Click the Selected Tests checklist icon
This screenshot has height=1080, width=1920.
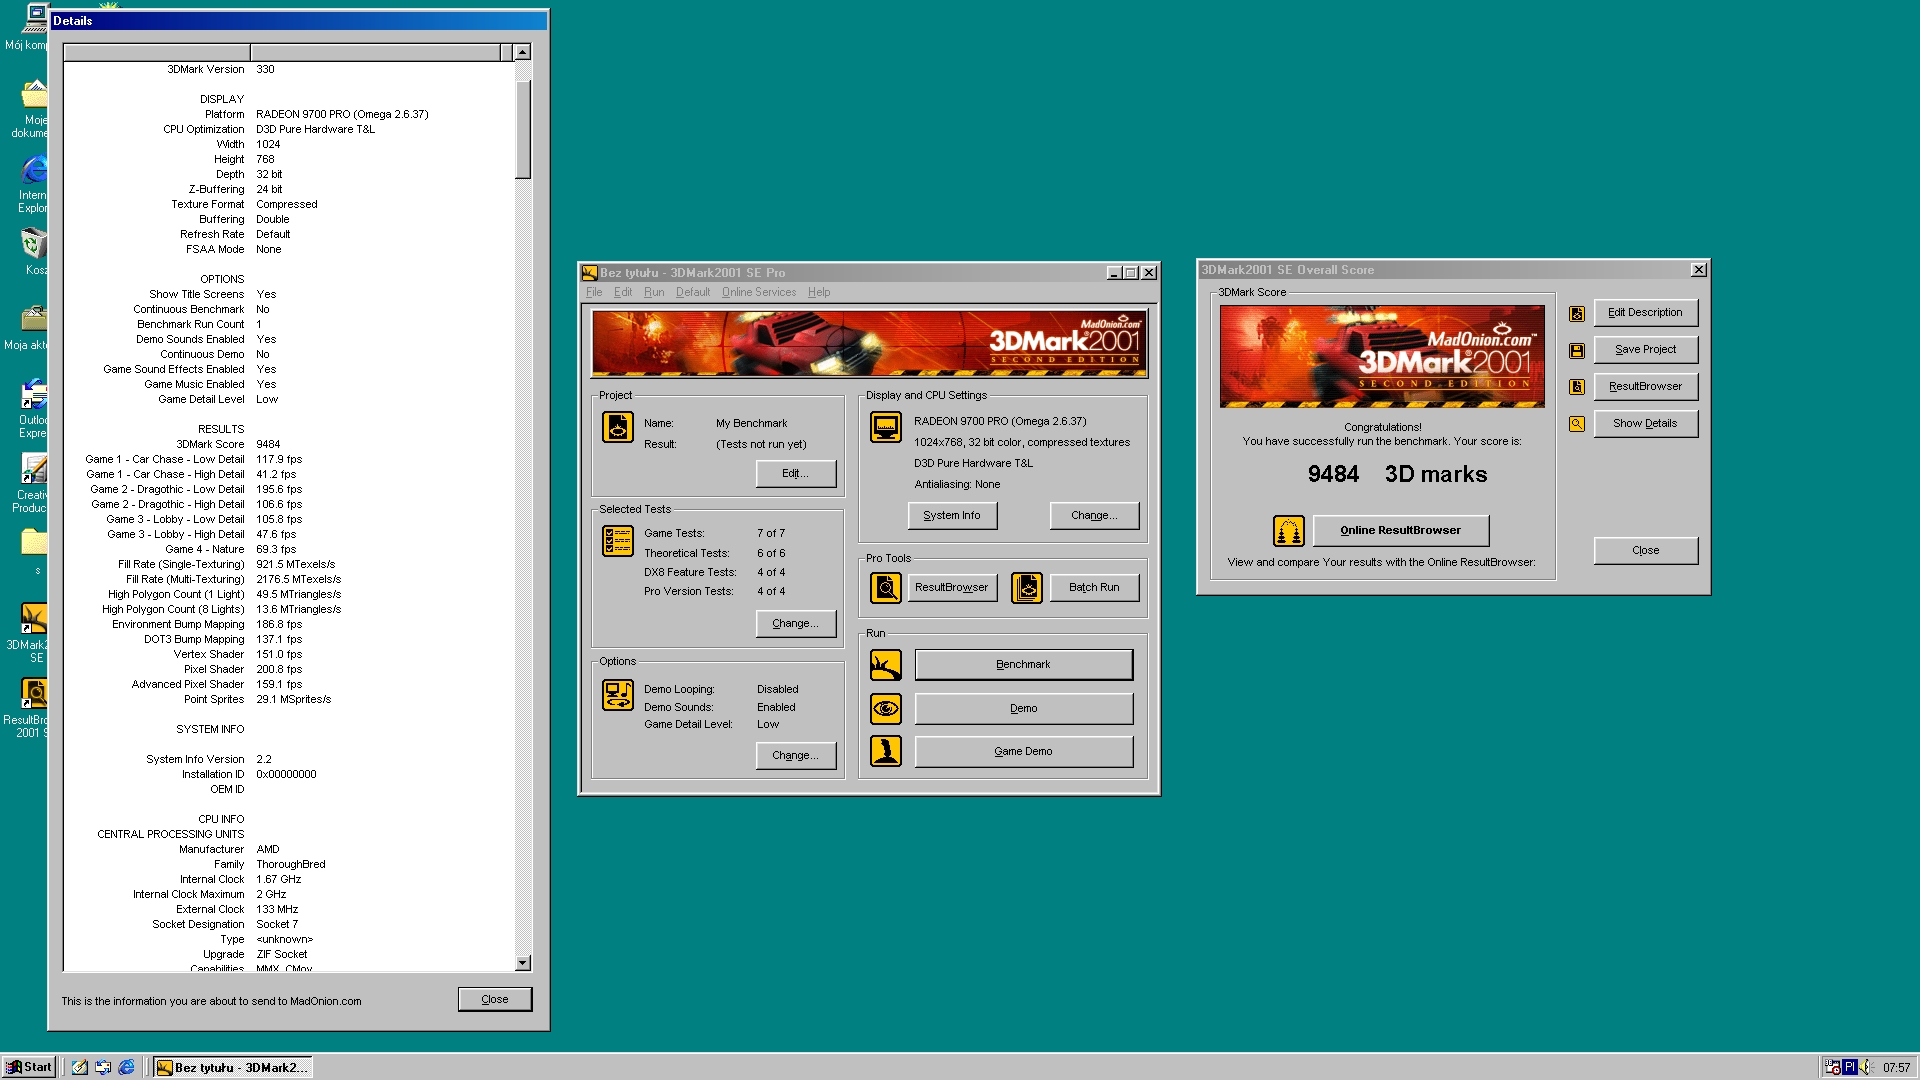click(x=617, y=541)
